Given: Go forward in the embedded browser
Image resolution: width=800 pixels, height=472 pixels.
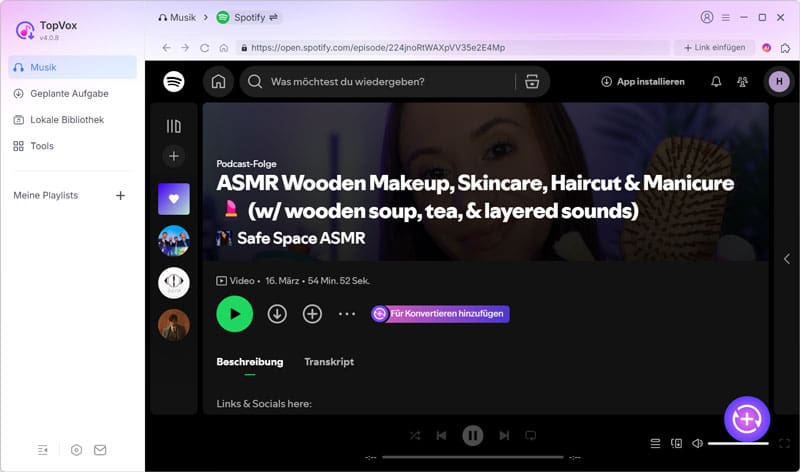Looking at the screenshot, I should tap(185, 47).
